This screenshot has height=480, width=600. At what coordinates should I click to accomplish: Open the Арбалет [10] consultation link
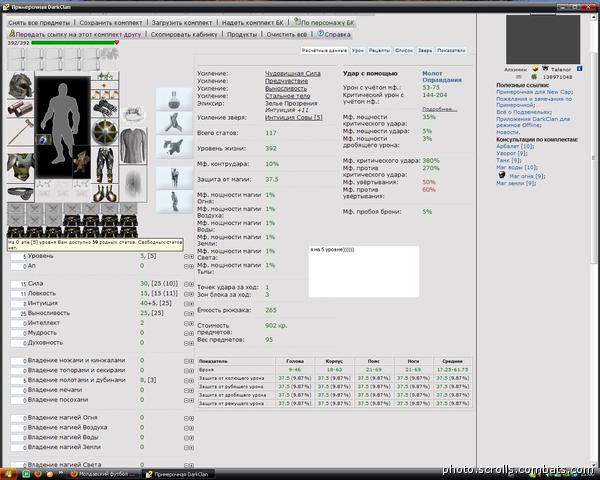[515, 147]
